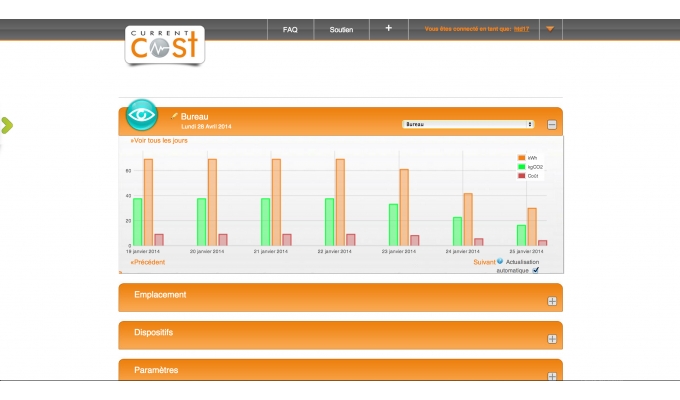
Task: Click the plus icon in top navigation
Action: tap(388, 29)
